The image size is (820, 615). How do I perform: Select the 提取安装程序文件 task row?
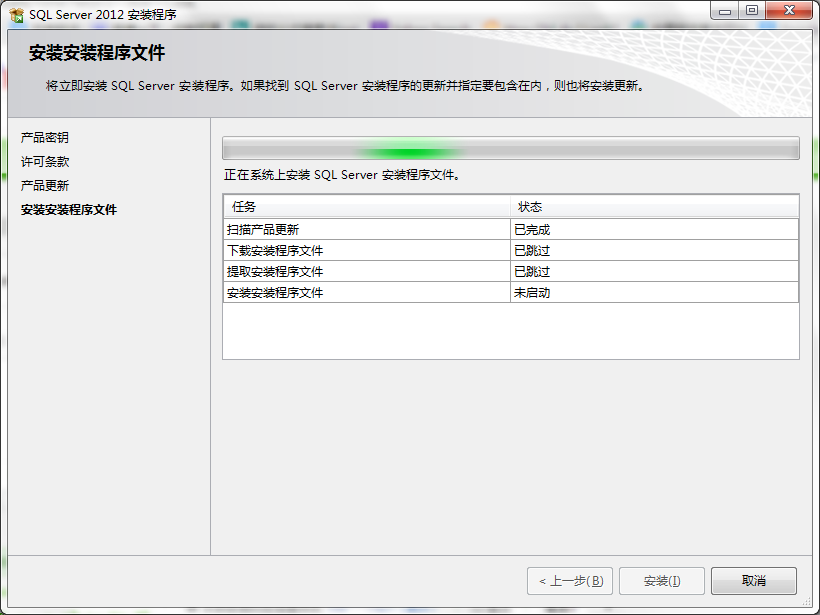(x=510, y=271)
